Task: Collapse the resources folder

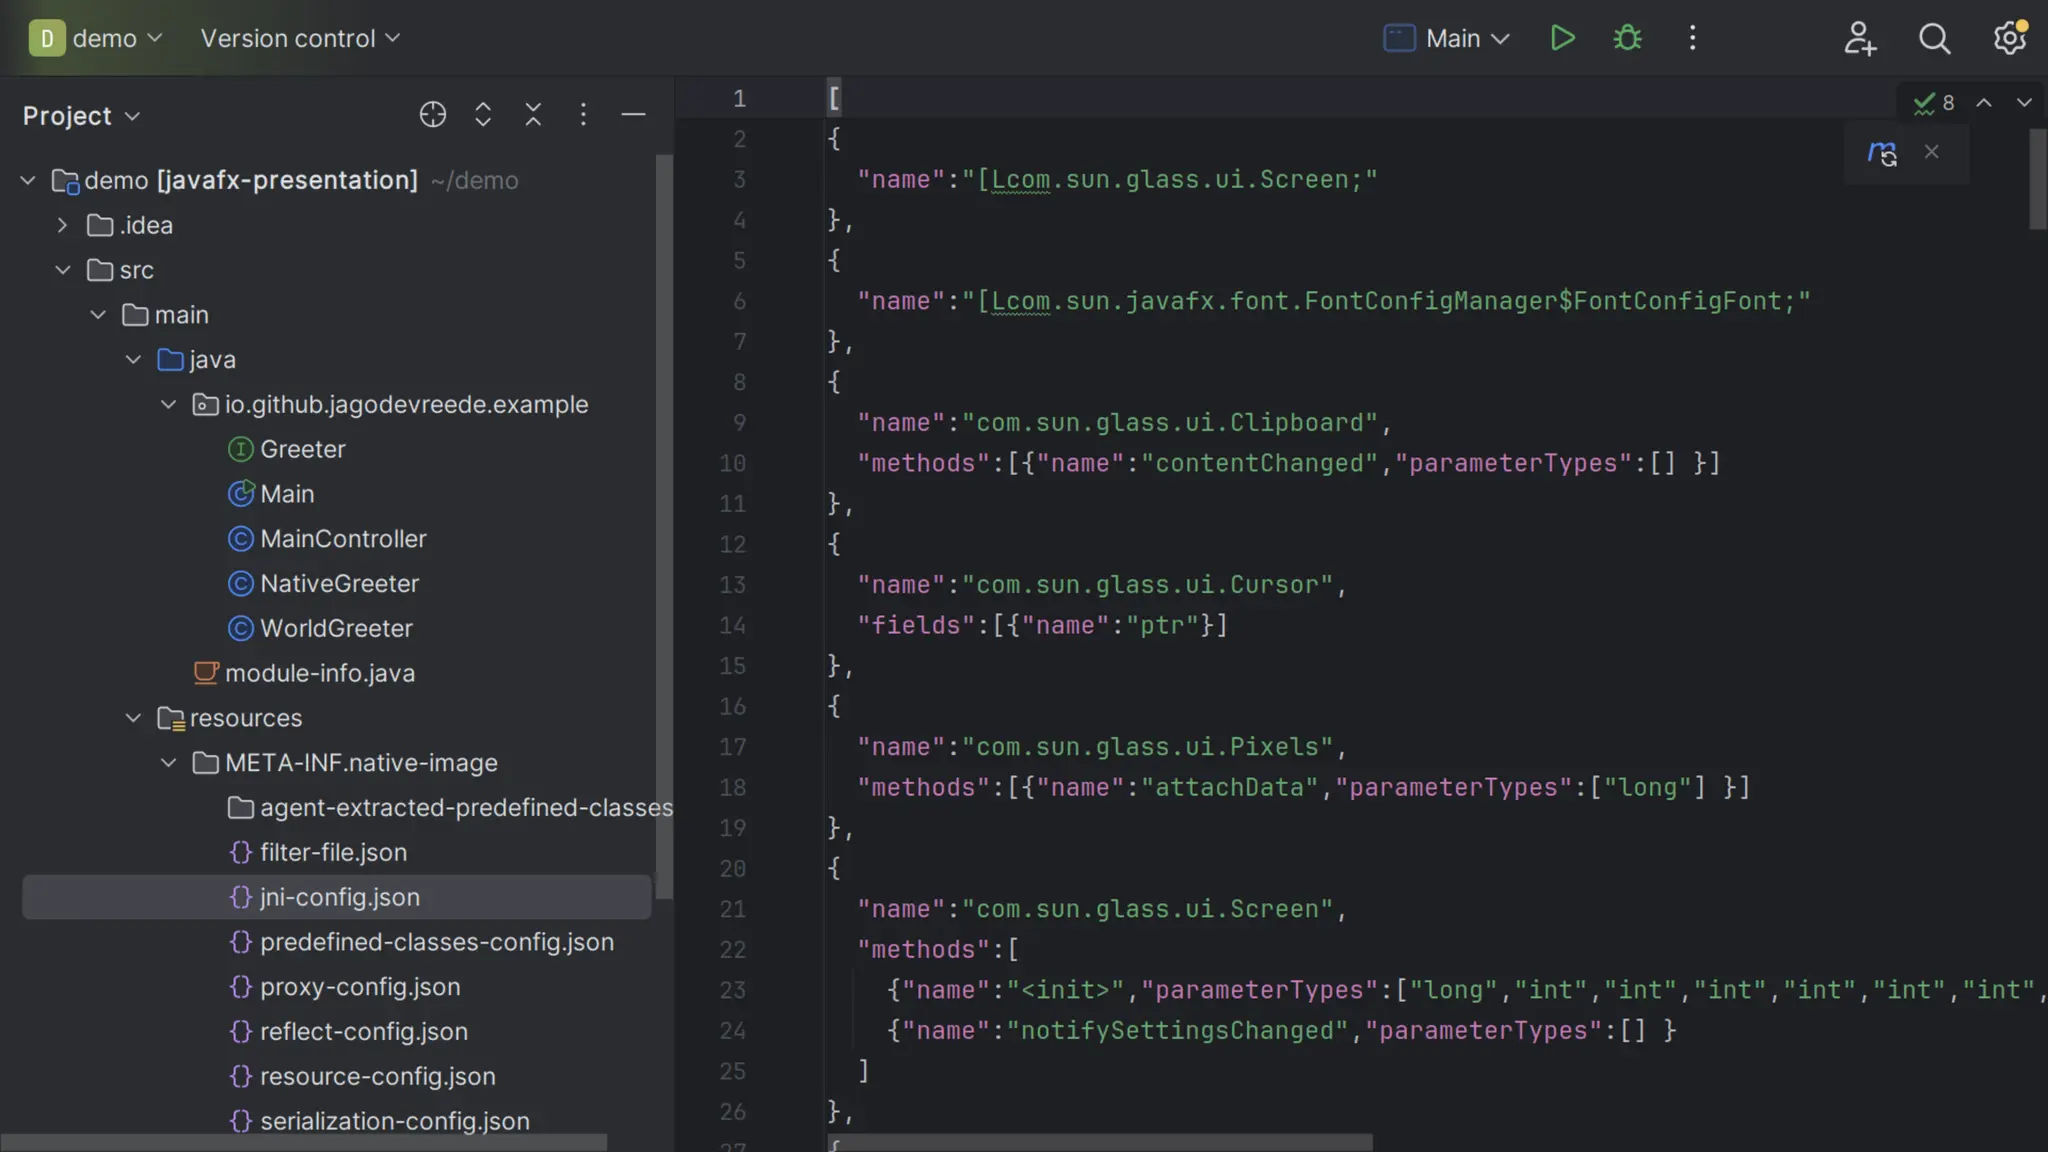Action: coord(133,718)
